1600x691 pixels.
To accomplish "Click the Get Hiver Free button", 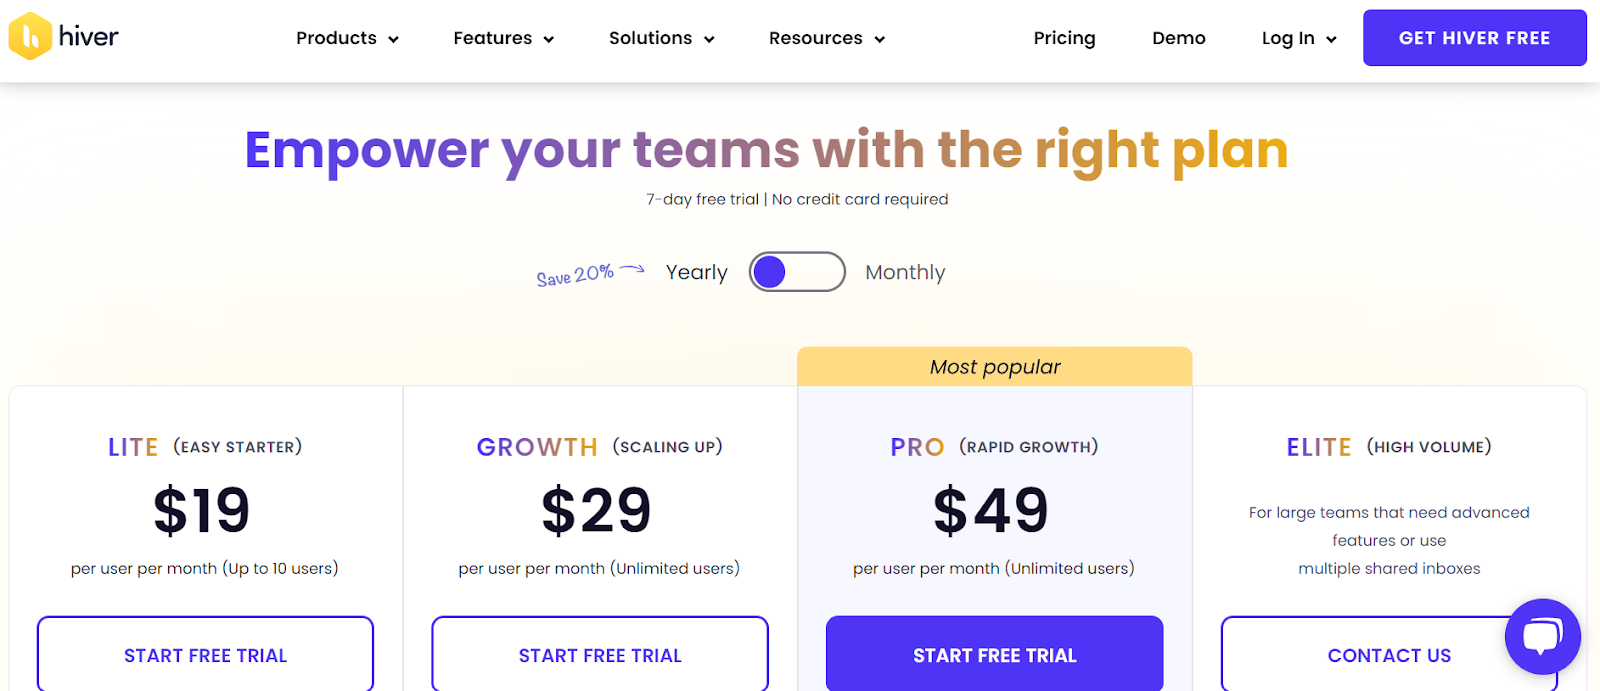I will click(1474, 38).
